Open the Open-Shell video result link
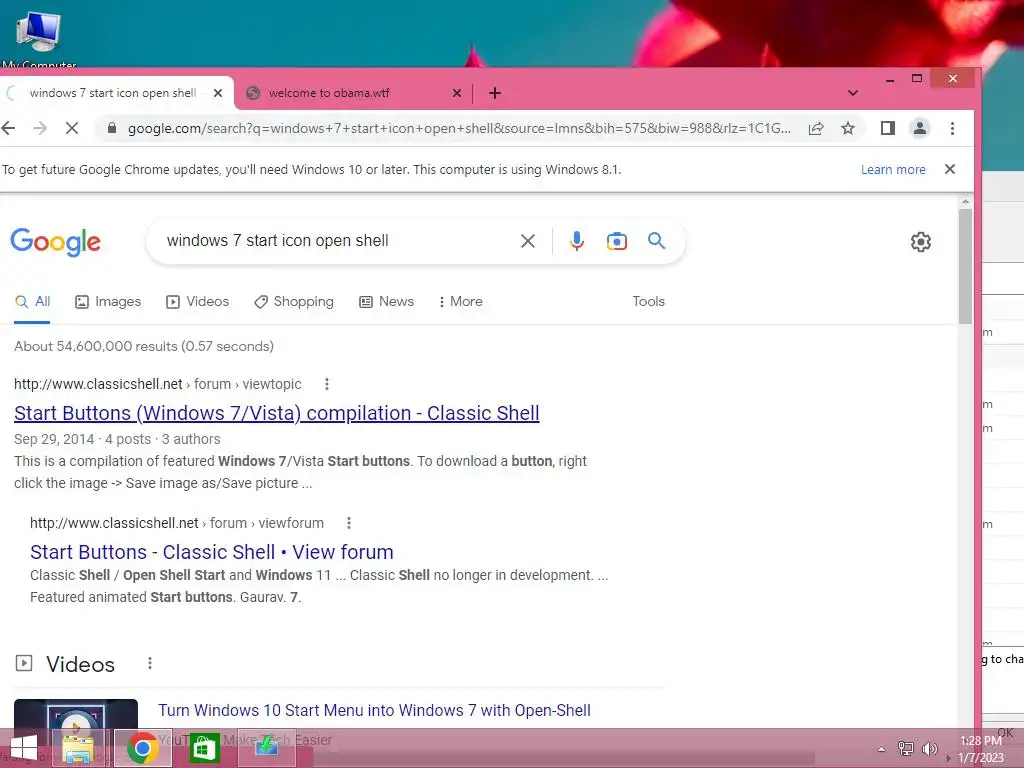Viewport: 1024px width, 768px height. 374,711
